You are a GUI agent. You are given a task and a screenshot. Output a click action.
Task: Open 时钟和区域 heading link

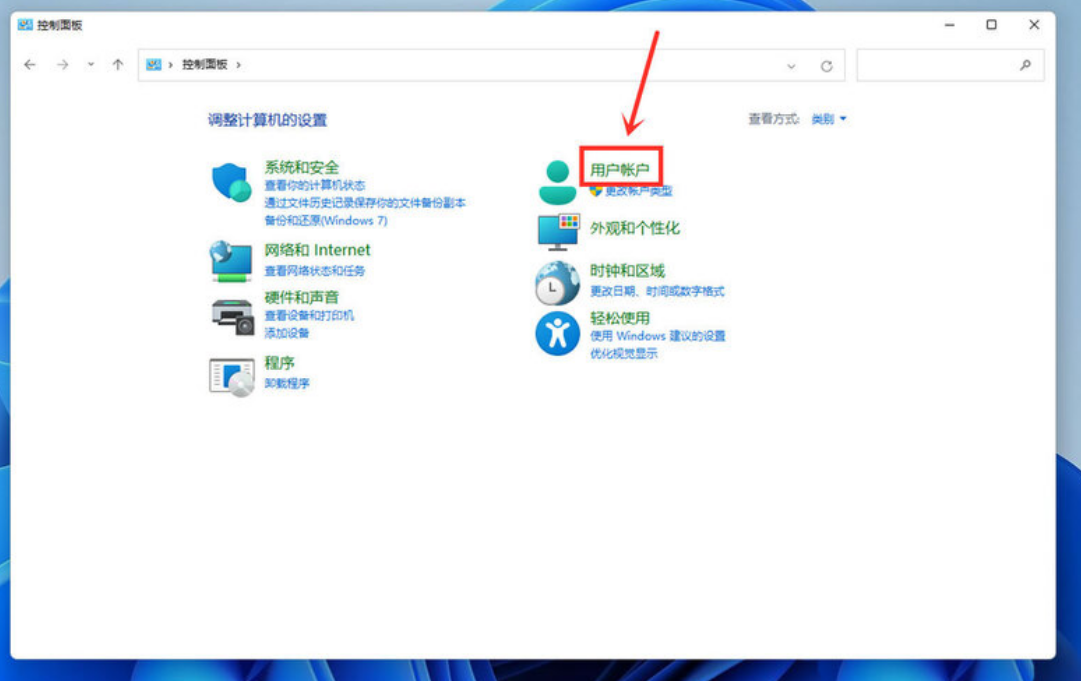(627, 271)
